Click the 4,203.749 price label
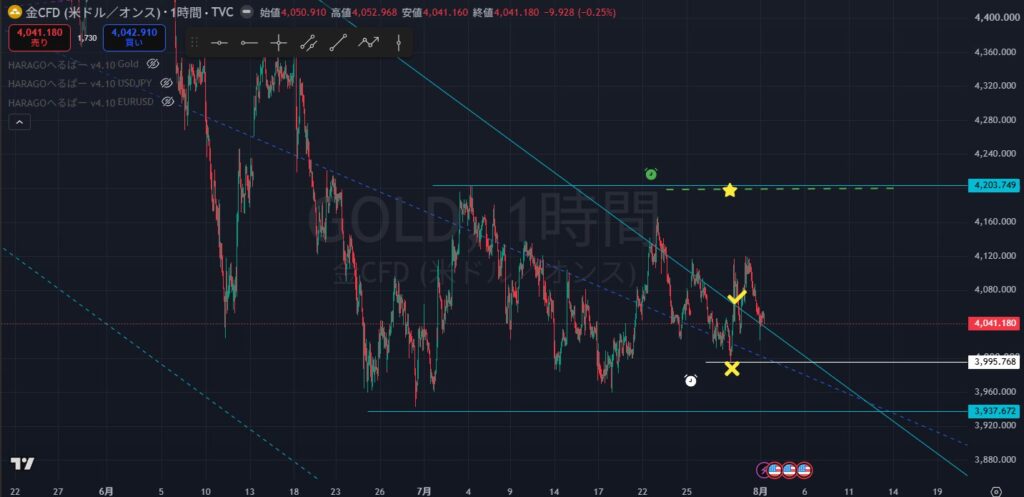Screen dimensions: 1024x497 point(993,185)
